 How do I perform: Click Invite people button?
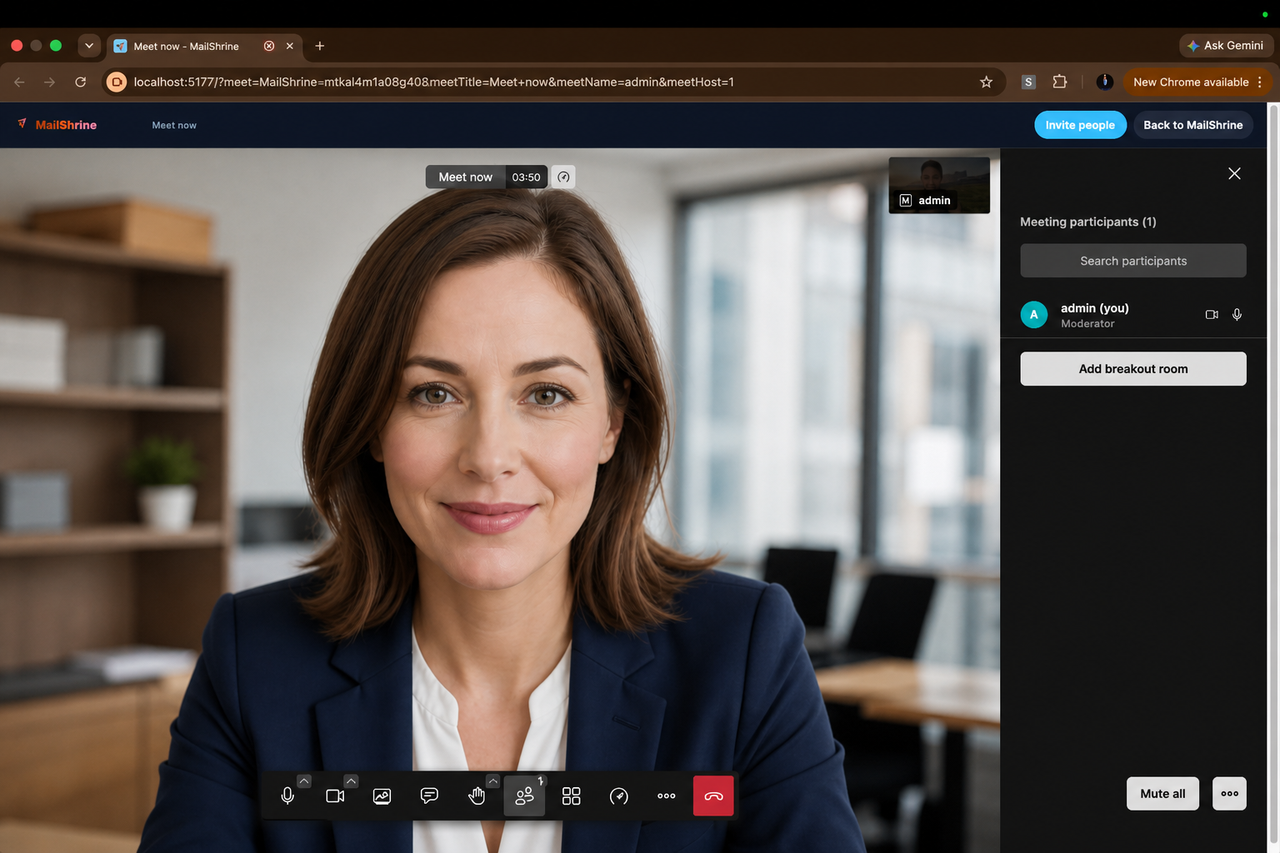tap(1080, 125)
